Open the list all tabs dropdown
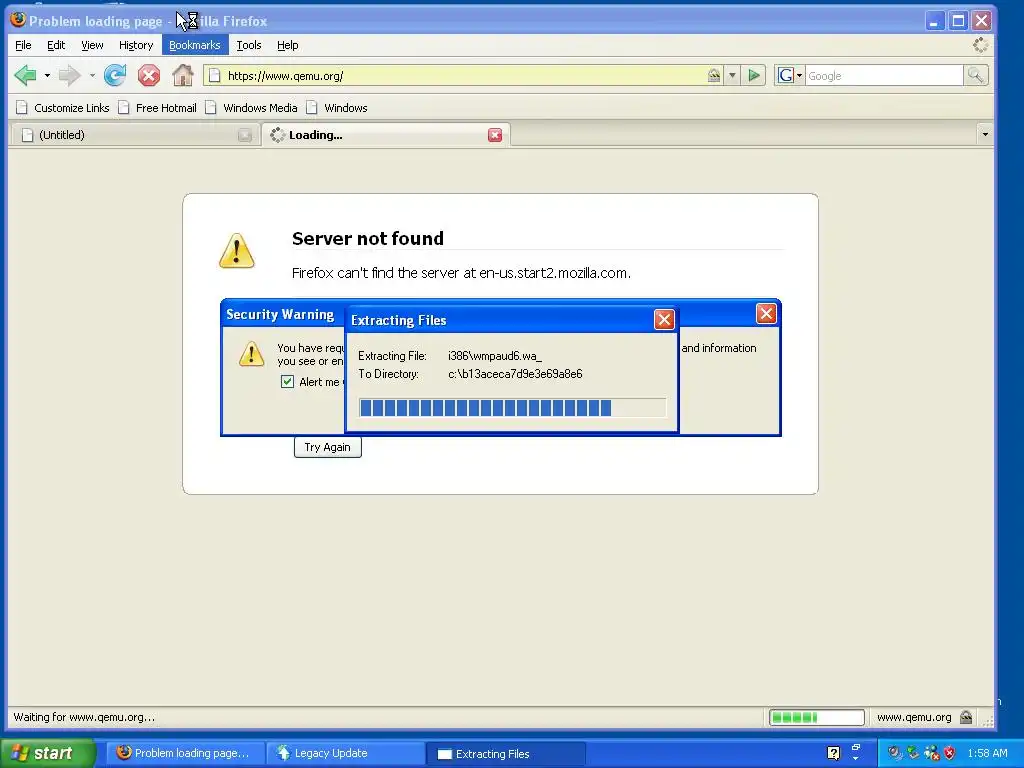1024x768 pixels. click(985, 135)
